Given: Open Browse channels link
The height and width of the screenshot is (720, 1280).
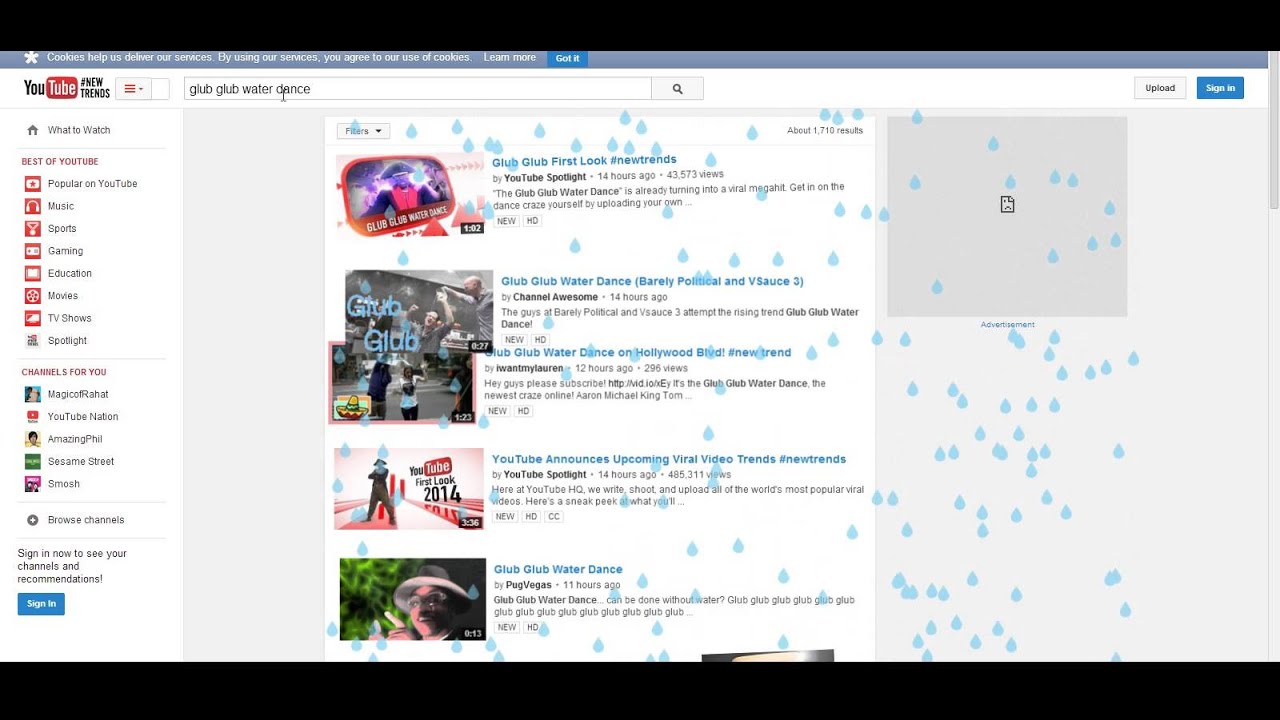Looking at the screenshot, I should click(x=86, y=520).
